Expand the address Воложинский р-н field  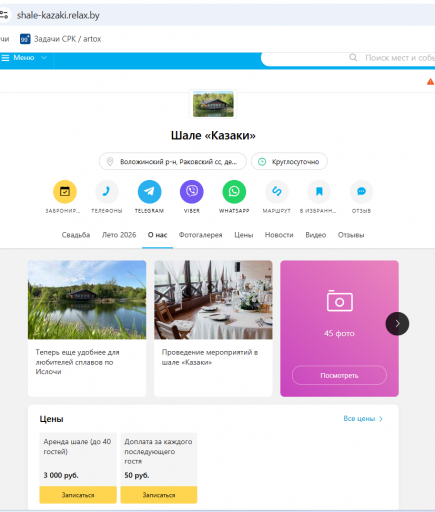(173, 162)
